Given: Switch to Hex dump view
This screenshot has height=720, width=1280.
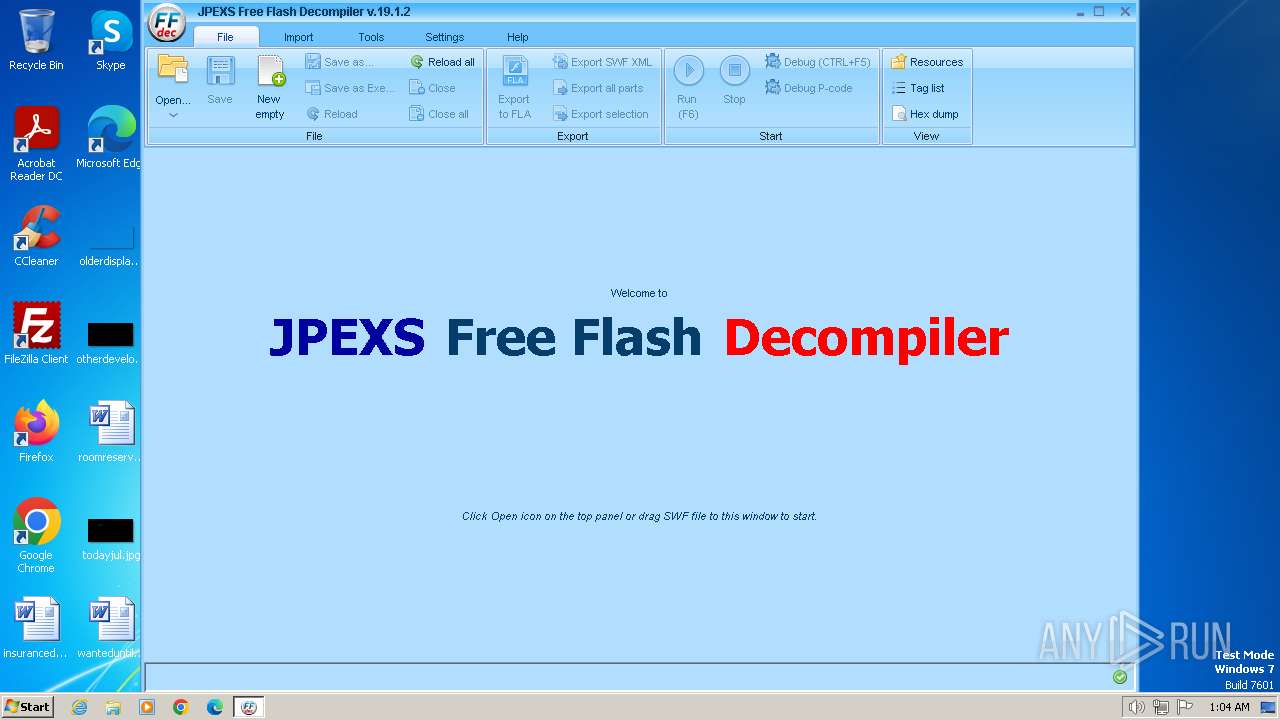Looking at the screenshot, I should [x=925, y=114].
